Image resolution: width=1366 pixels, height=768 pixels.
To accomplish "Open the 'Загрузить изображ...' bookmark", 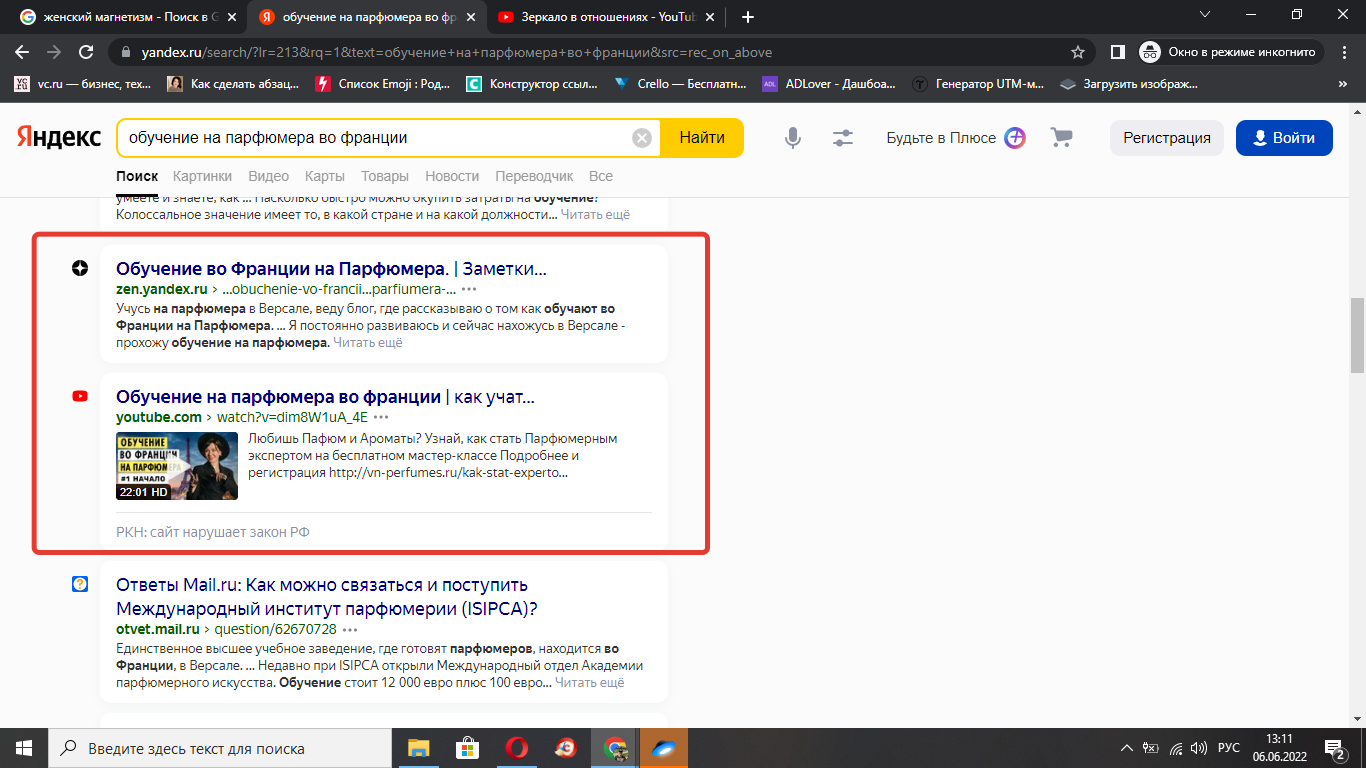I will [1128, 84].
